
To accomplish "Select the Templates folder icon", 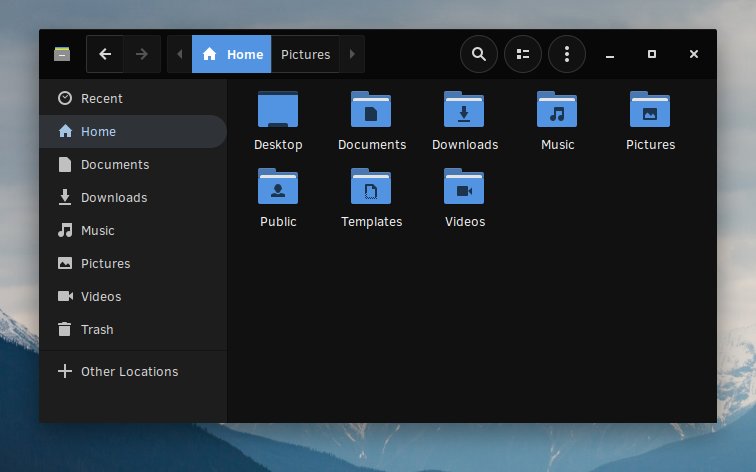I will [x=371, y=187].
